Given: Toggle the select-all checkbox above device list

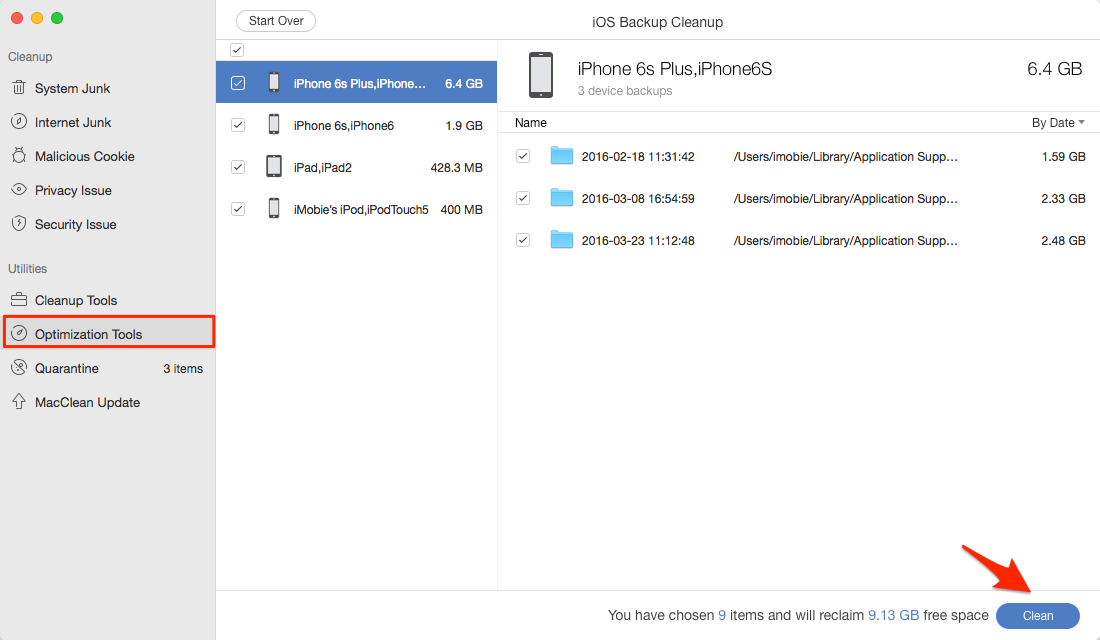Looking at the screenshot, I should point(237,50).
